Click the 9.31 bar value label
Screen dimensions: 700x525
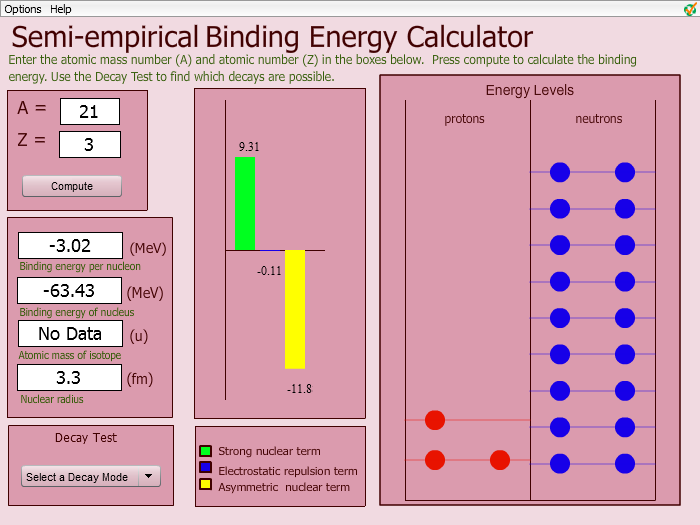(249, 147)
